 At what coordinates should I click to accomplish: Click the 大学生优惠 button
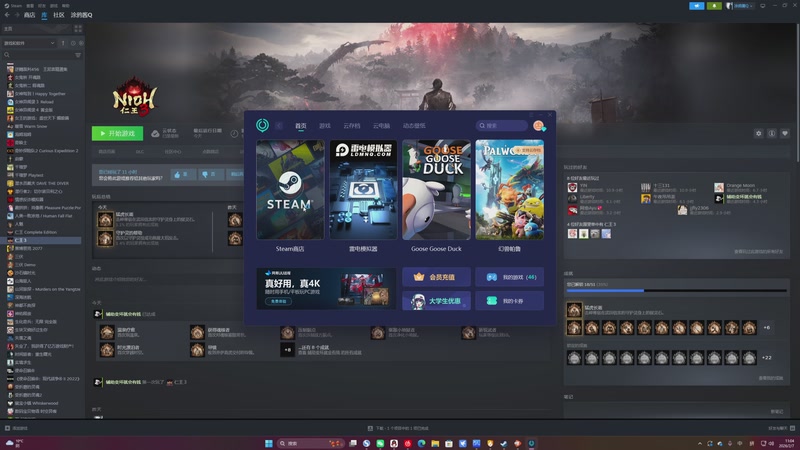(436, 301)
